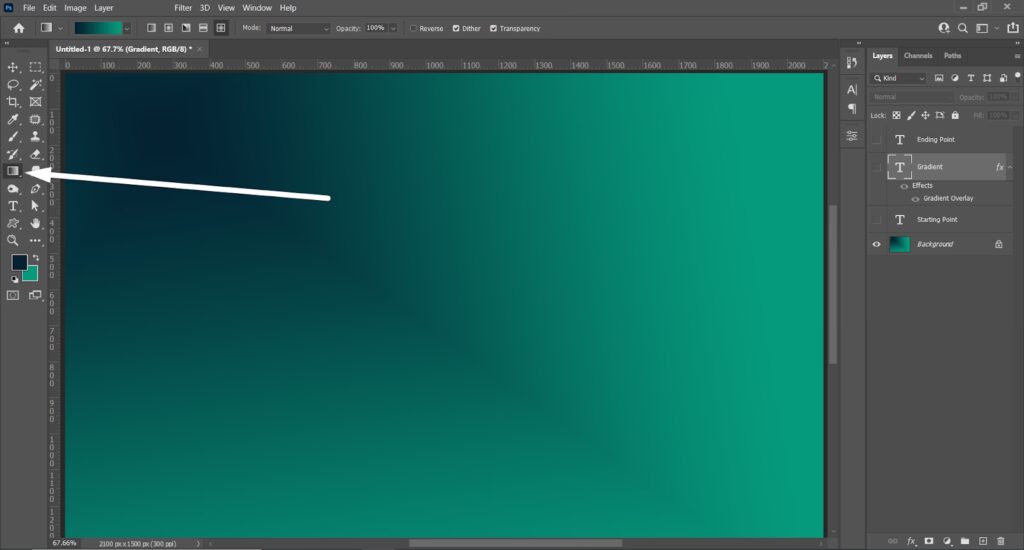
Task: Collapse the Gradient layer effects list
Action: [1010, 167]
